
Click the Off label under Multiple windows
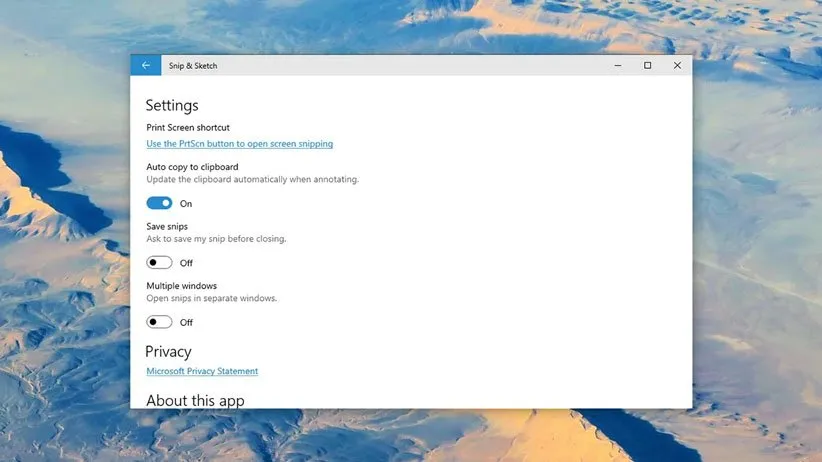click(186, 323)
